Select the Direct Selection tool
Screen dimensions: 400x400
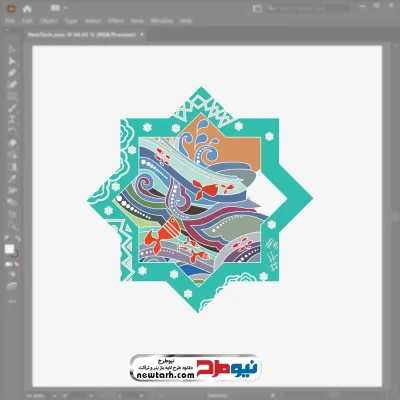click(12, 61)
